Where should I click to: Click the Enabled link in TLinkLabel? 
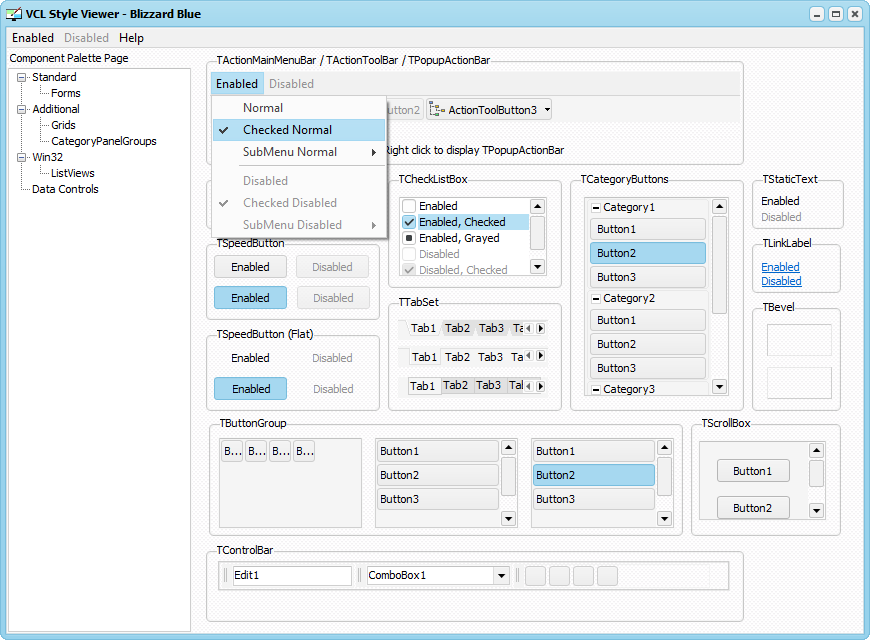[x=780, y=267]
